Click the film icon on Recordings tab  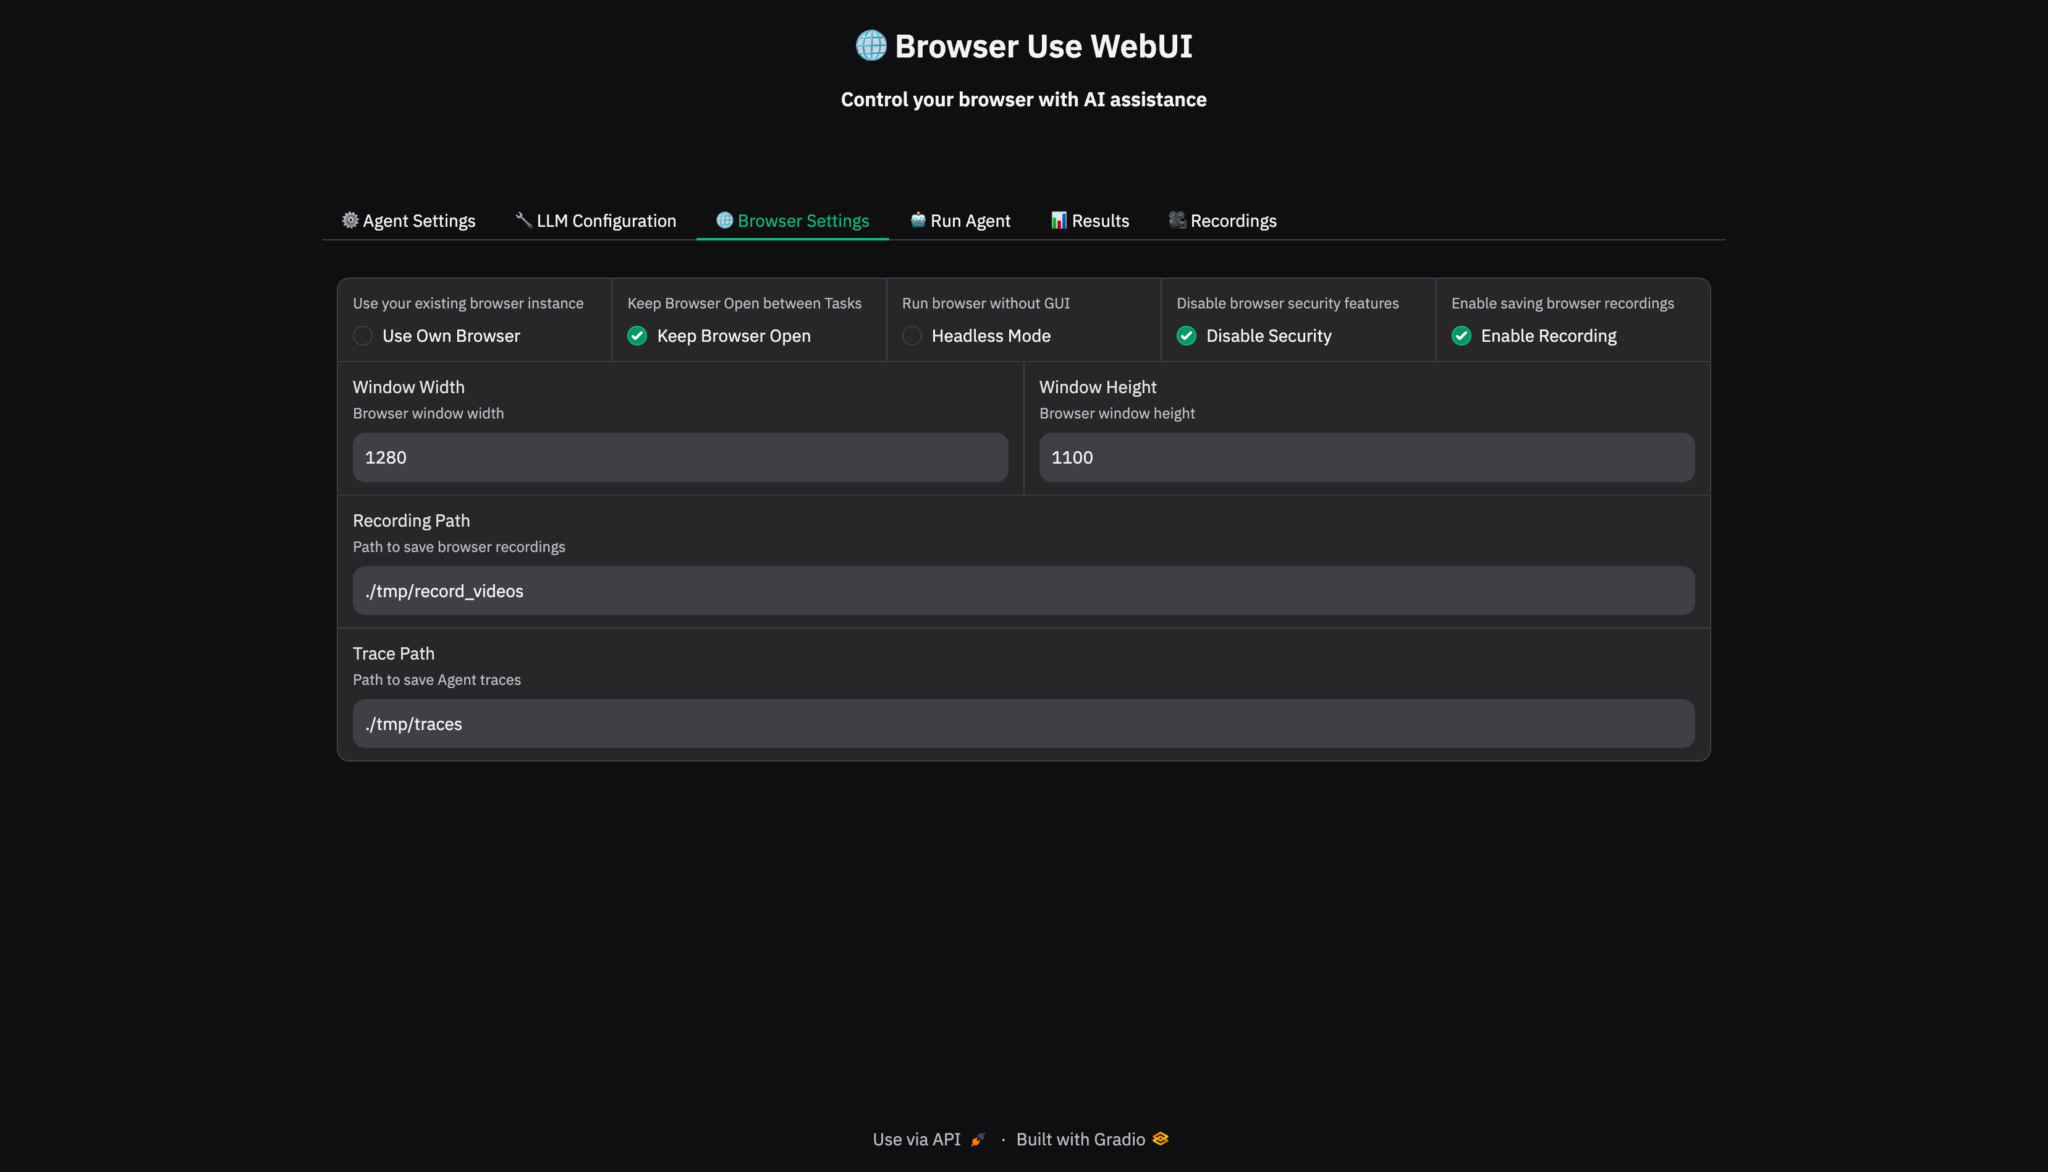tap(1177, 220)
